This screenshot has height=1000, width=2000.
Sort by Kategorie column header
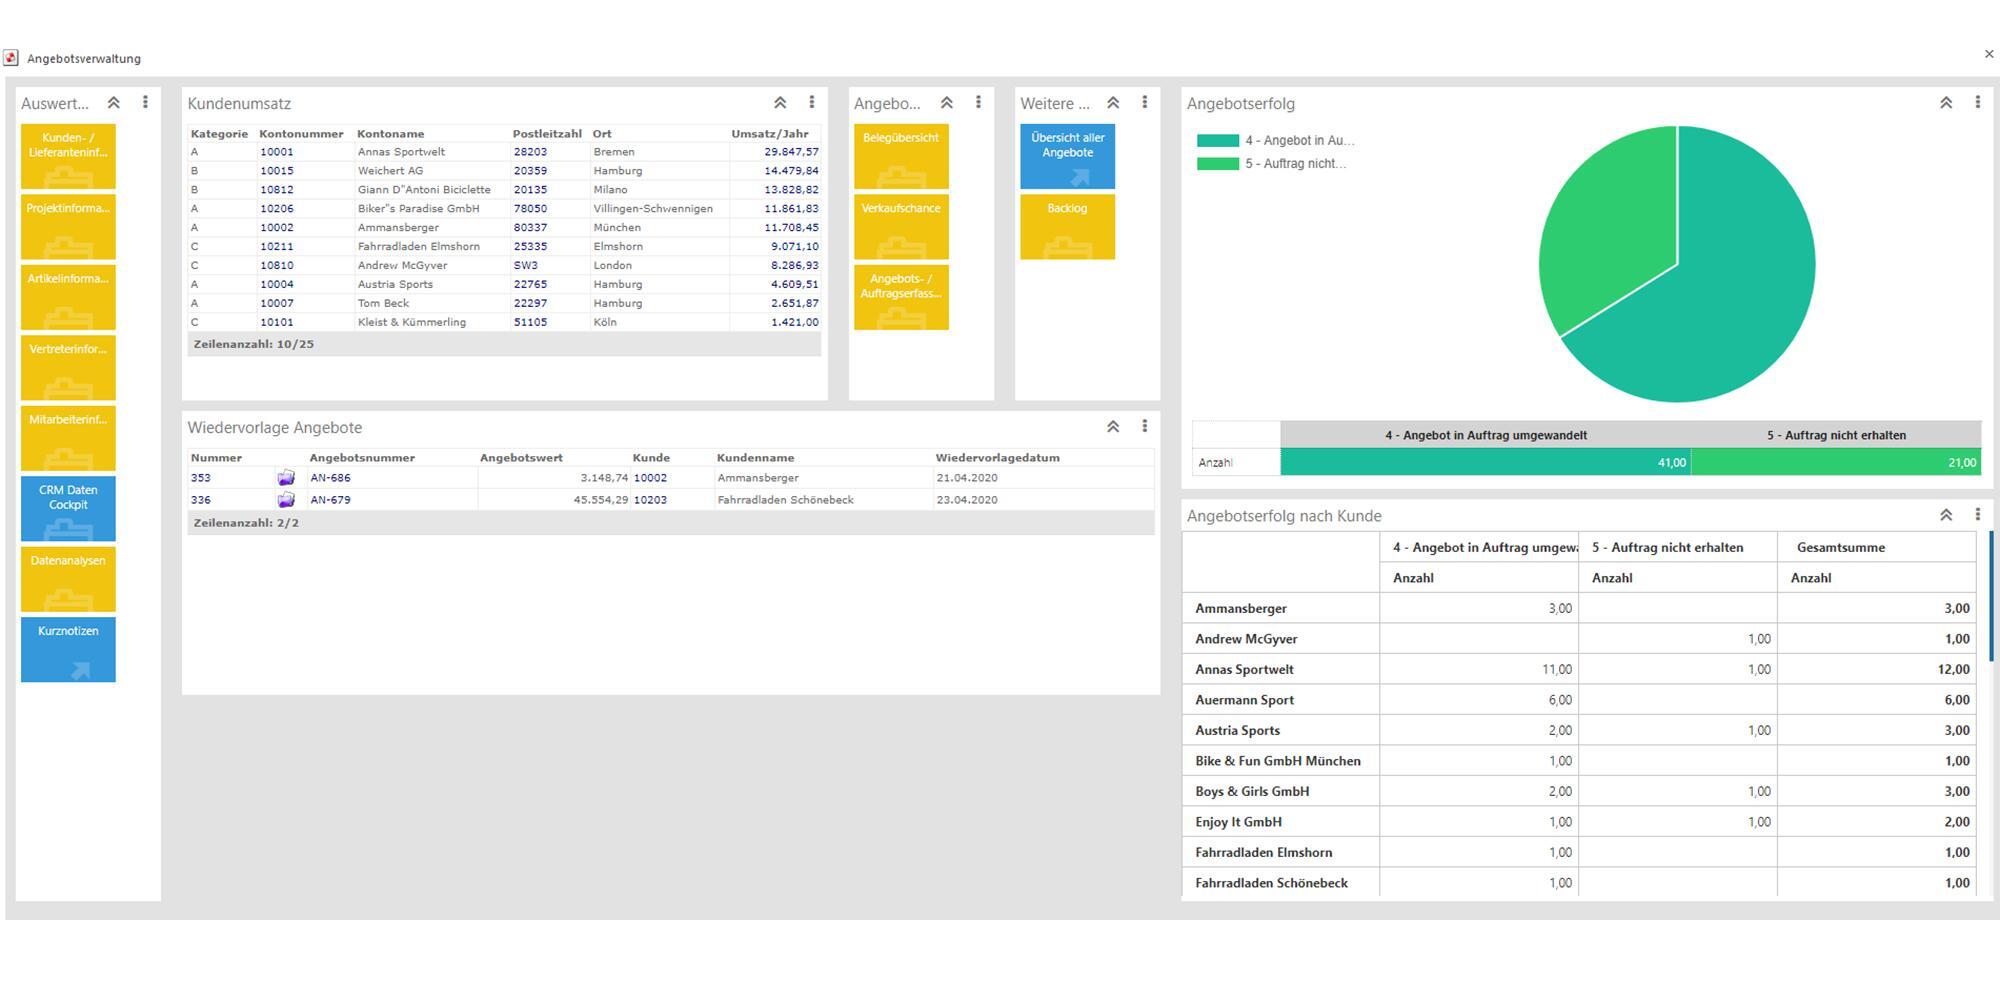[219, 134]
